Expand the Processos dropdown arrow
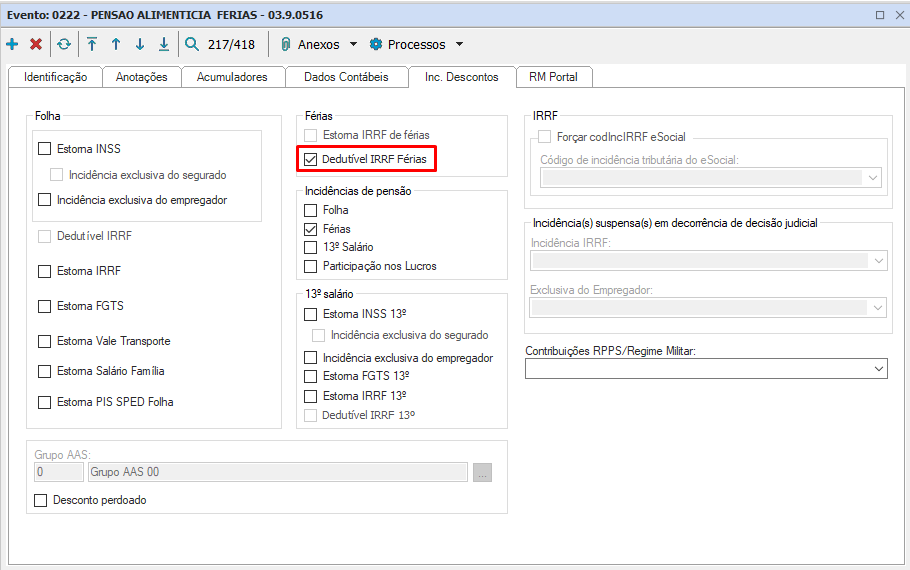This screenshot has width=910, height=570. 460,44
